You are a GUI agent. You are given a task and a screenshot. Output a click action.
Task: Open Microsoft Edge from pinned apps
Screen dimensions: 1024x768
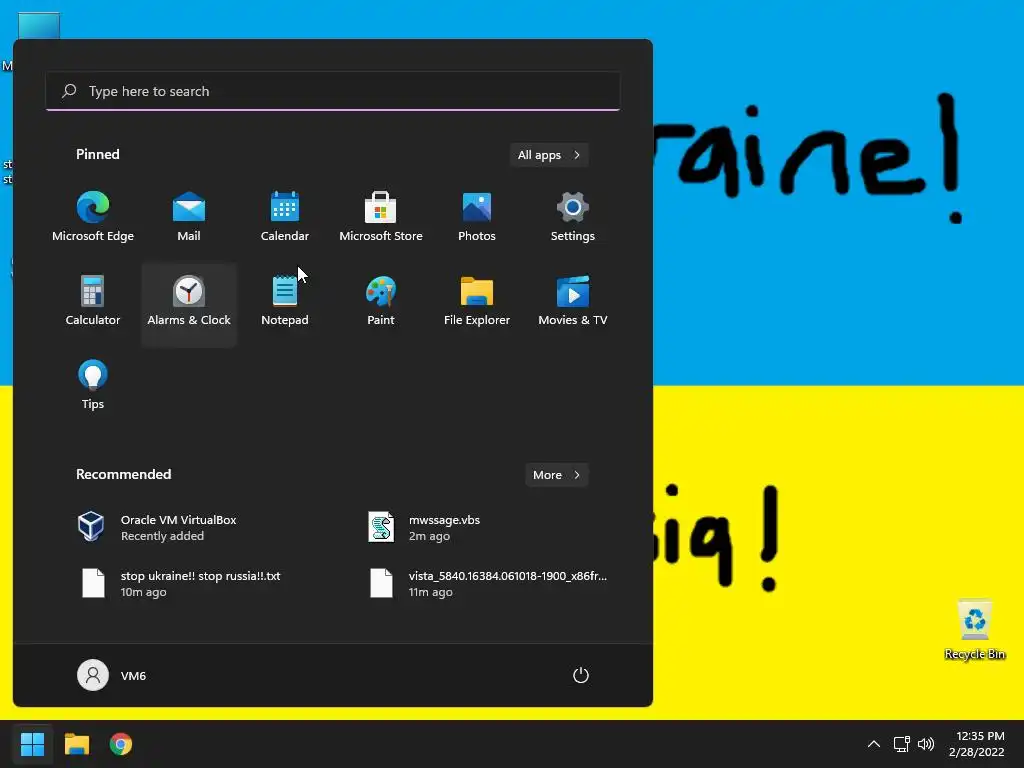tap(93, 218)
